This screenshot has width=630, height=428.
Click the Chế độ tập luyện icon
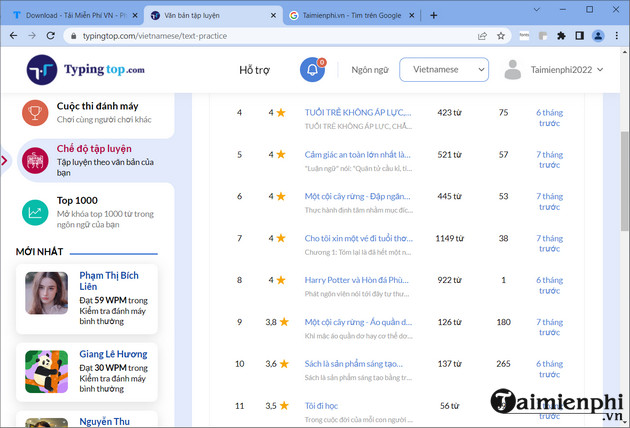point(35,161)
